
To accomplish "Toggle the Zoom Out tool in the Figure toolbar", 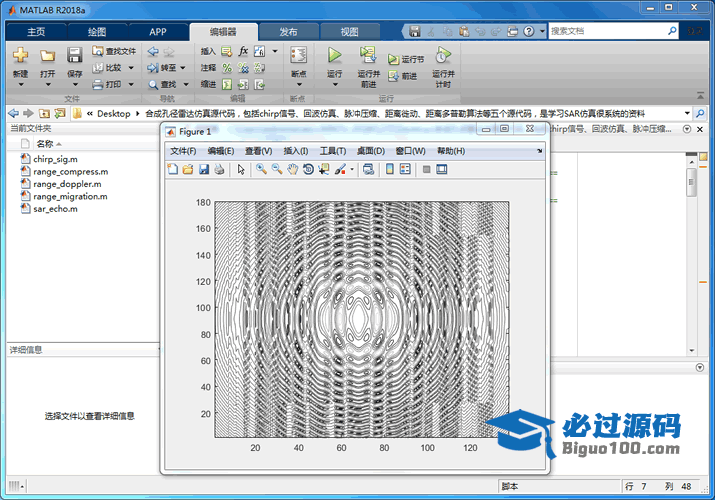I will click(x=277, y=170).
